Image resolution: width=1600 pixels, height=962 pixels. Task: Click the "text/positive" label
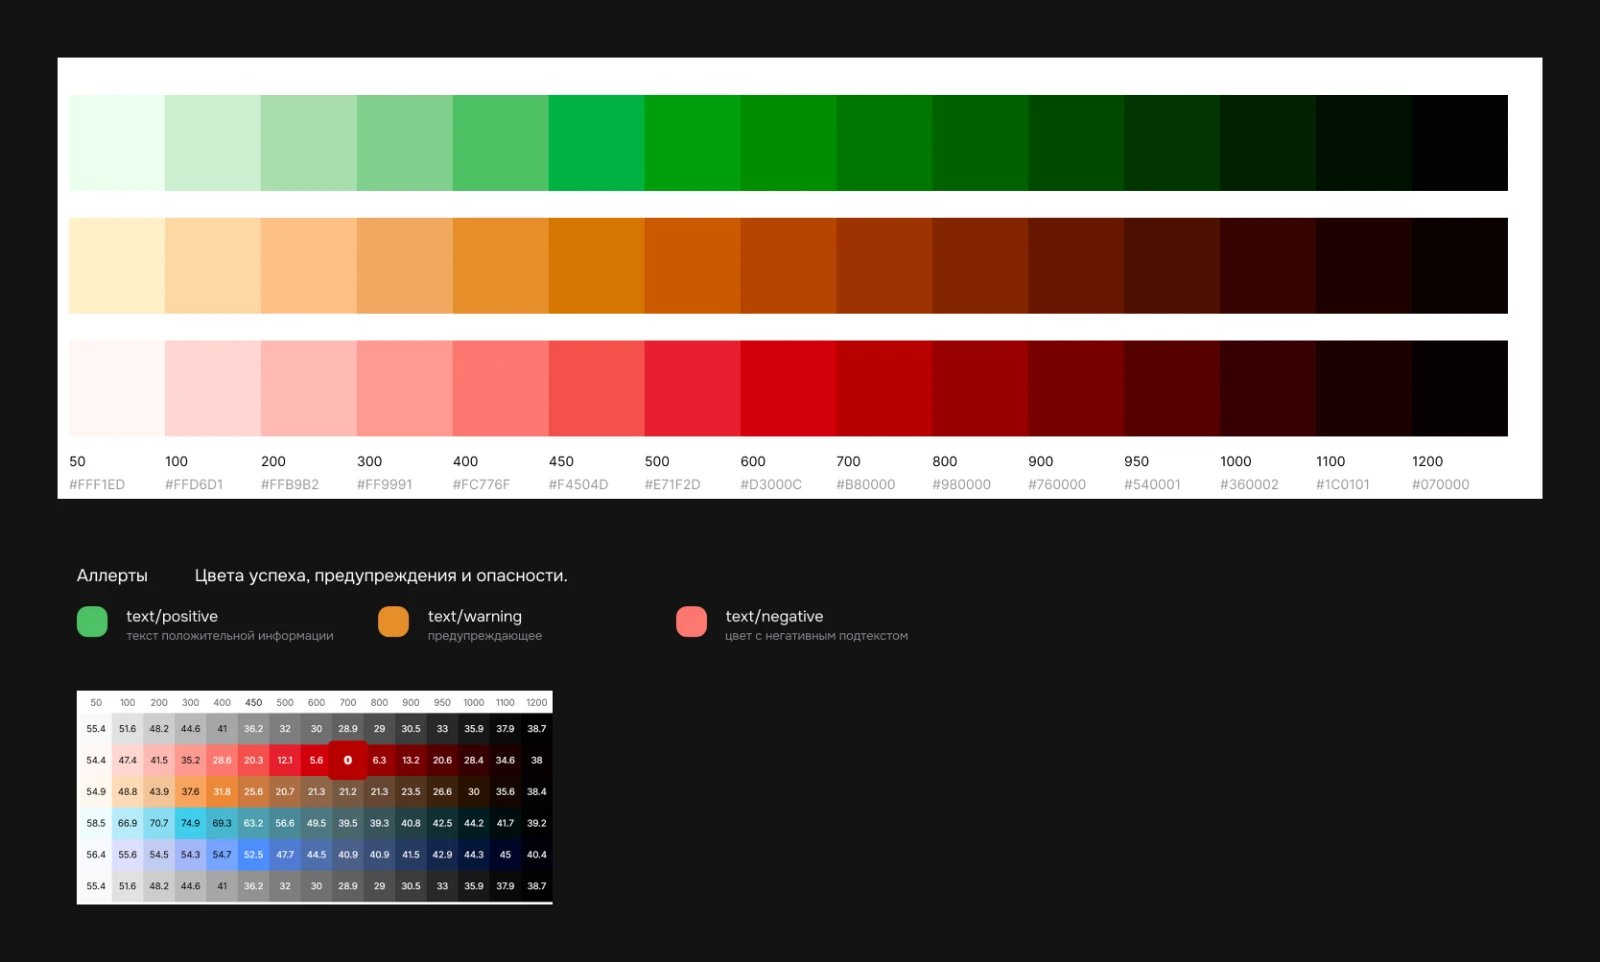[x=172, y=617]
